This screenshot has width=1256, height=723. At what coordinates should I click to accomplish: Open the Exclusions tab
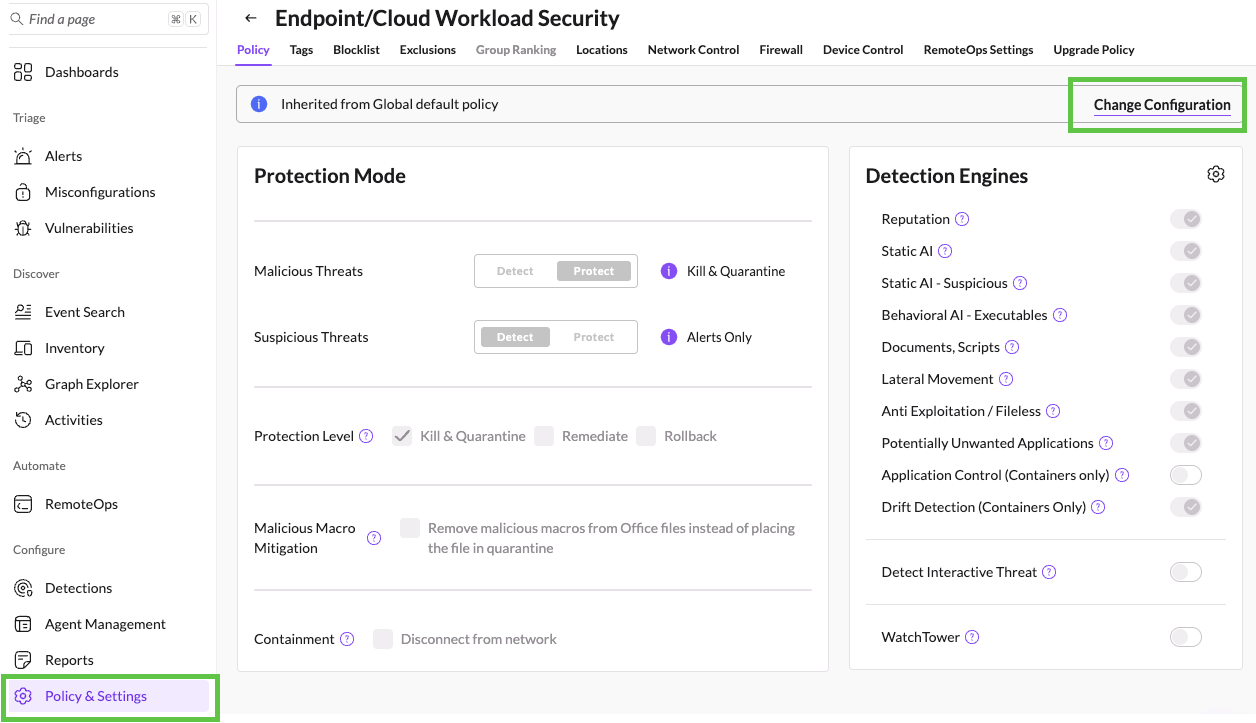tap(427, 49)
